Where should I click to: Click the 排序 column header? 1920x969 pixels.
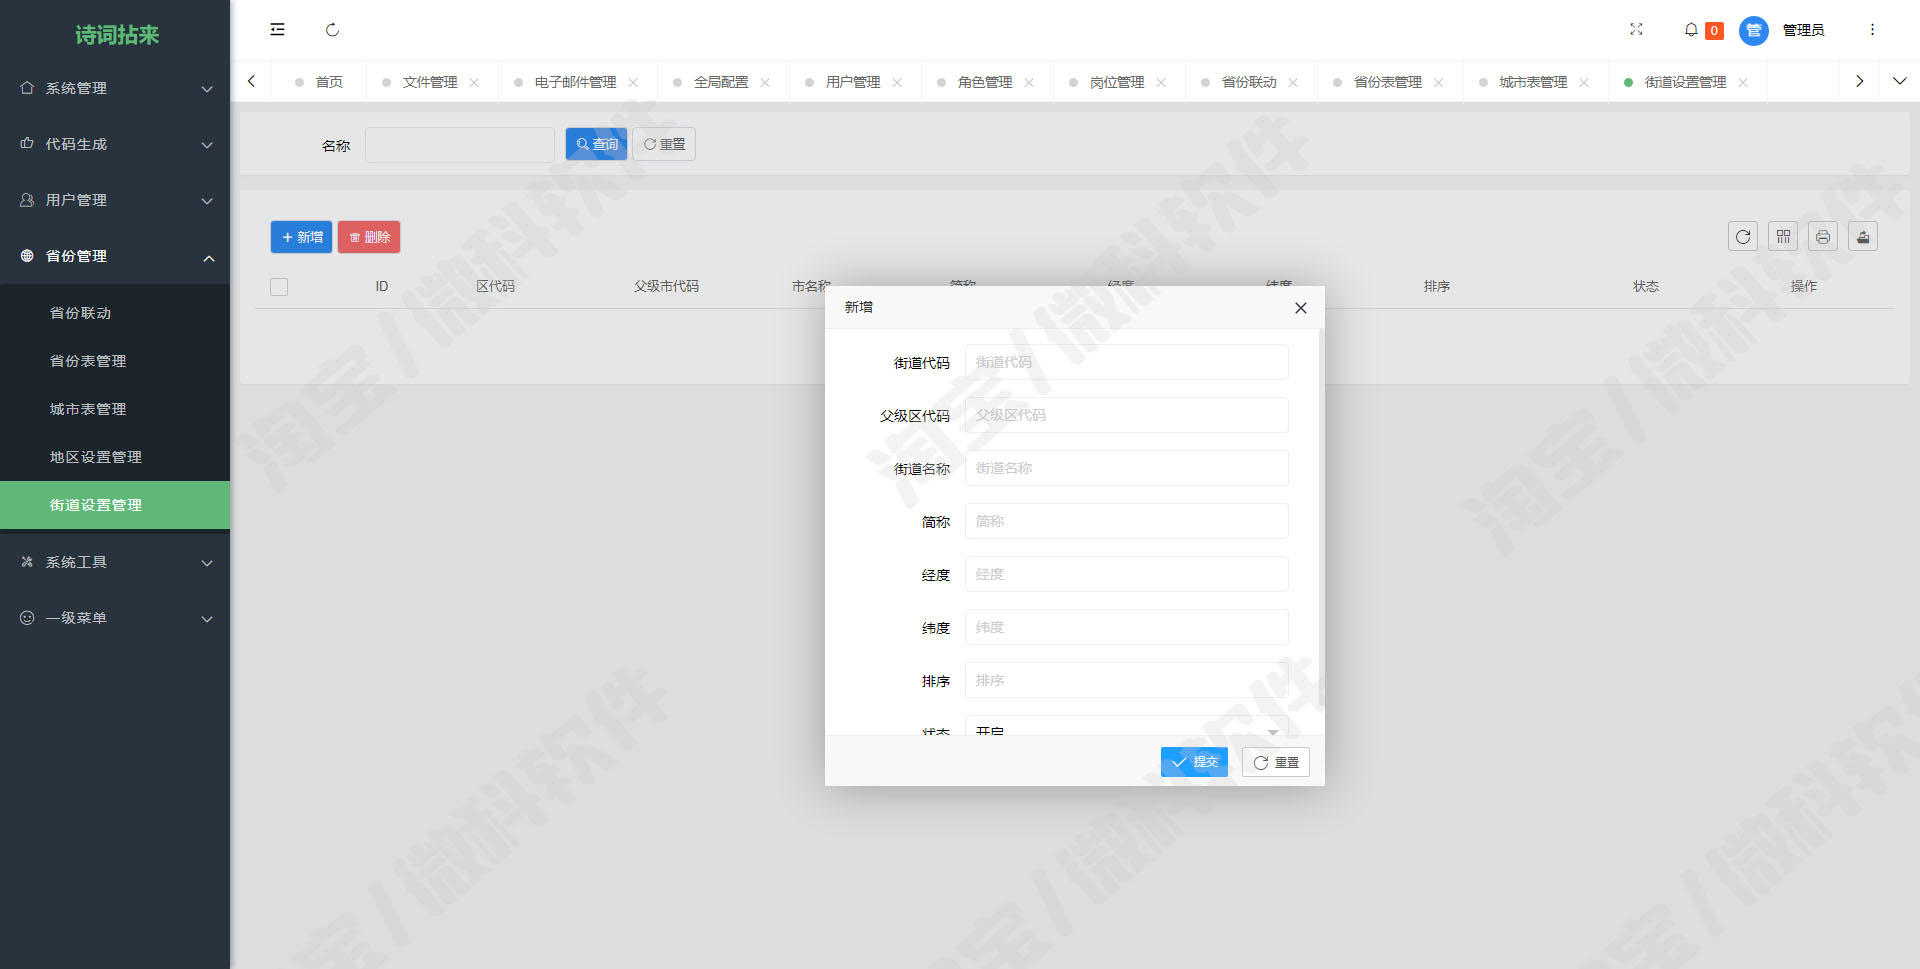(x=1437, y=286)
